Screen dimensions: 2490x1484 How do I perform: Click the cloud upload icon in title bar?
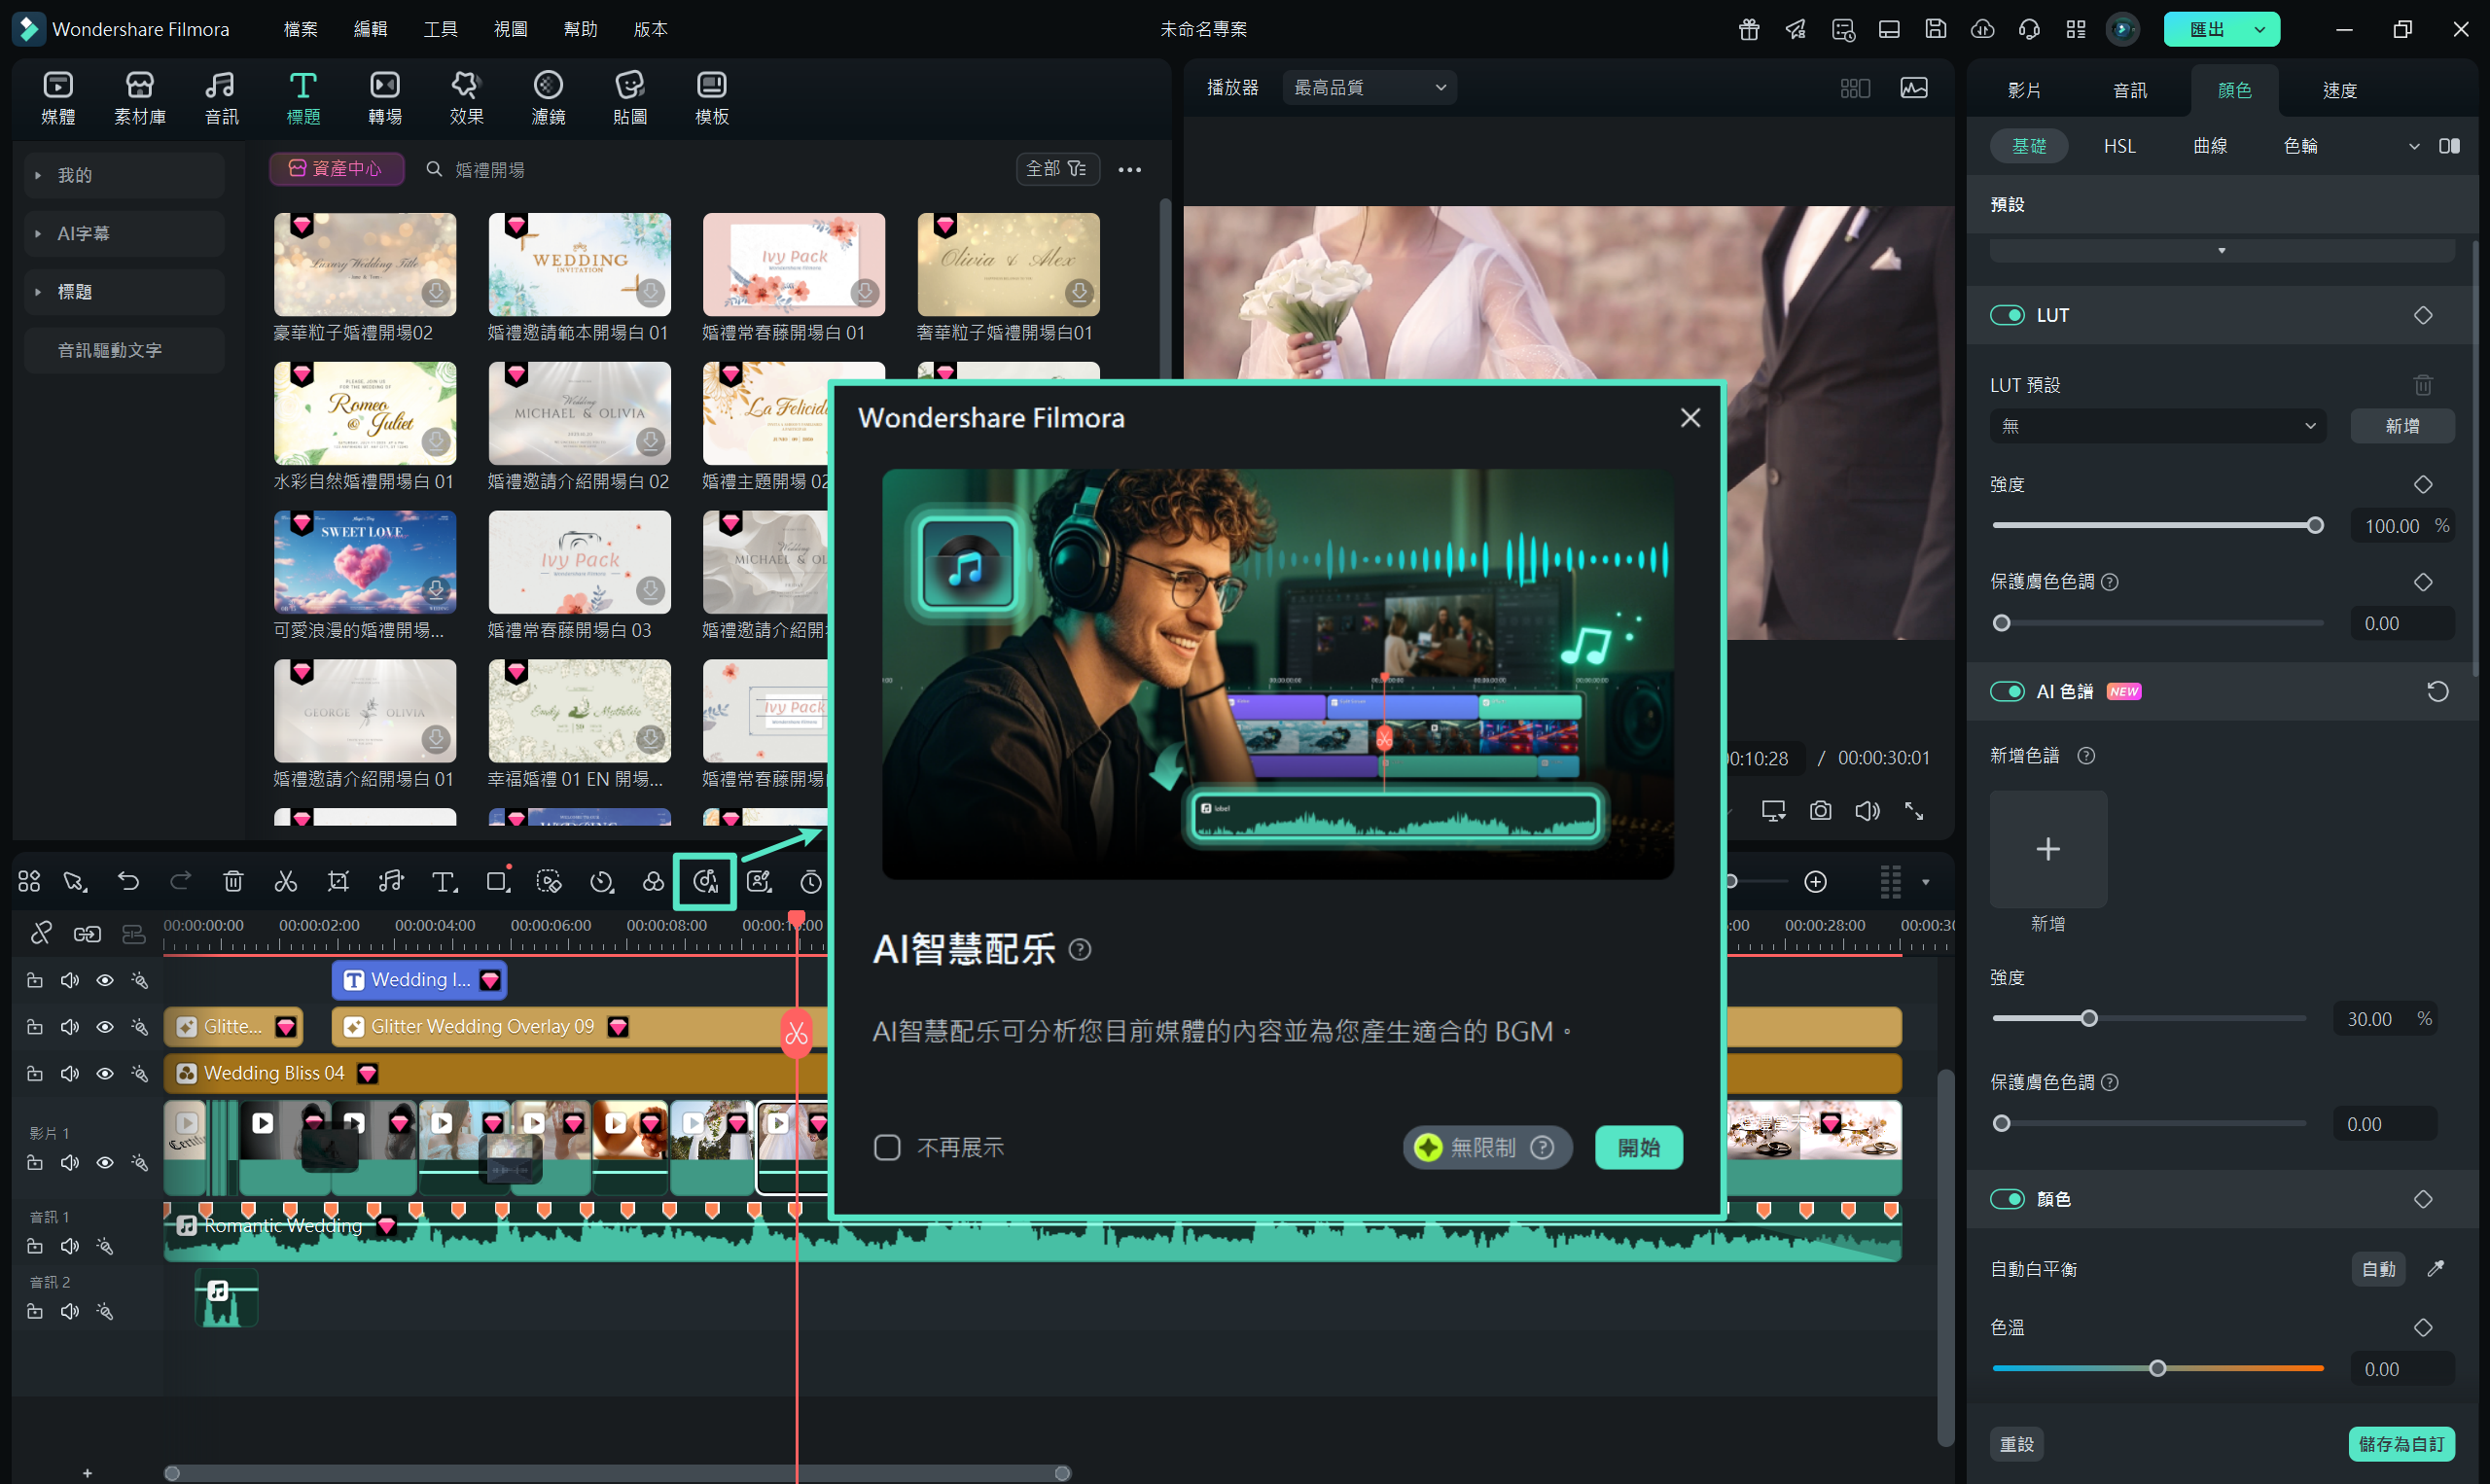tap(1983, 29)
